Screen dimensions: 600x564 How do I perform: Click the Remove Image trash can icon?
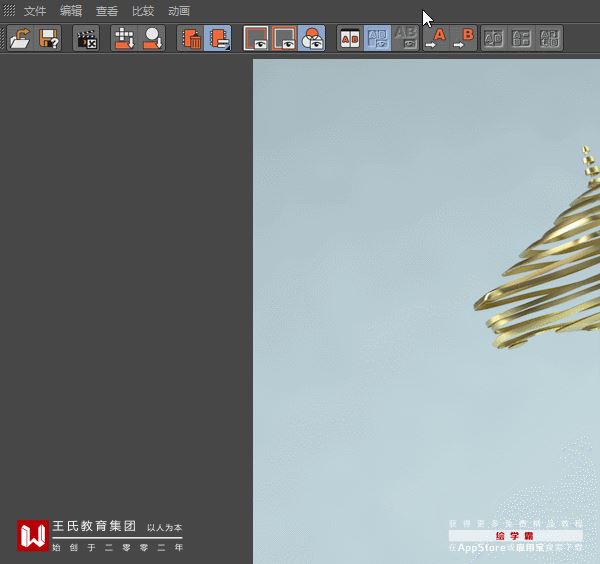(191, 38)
